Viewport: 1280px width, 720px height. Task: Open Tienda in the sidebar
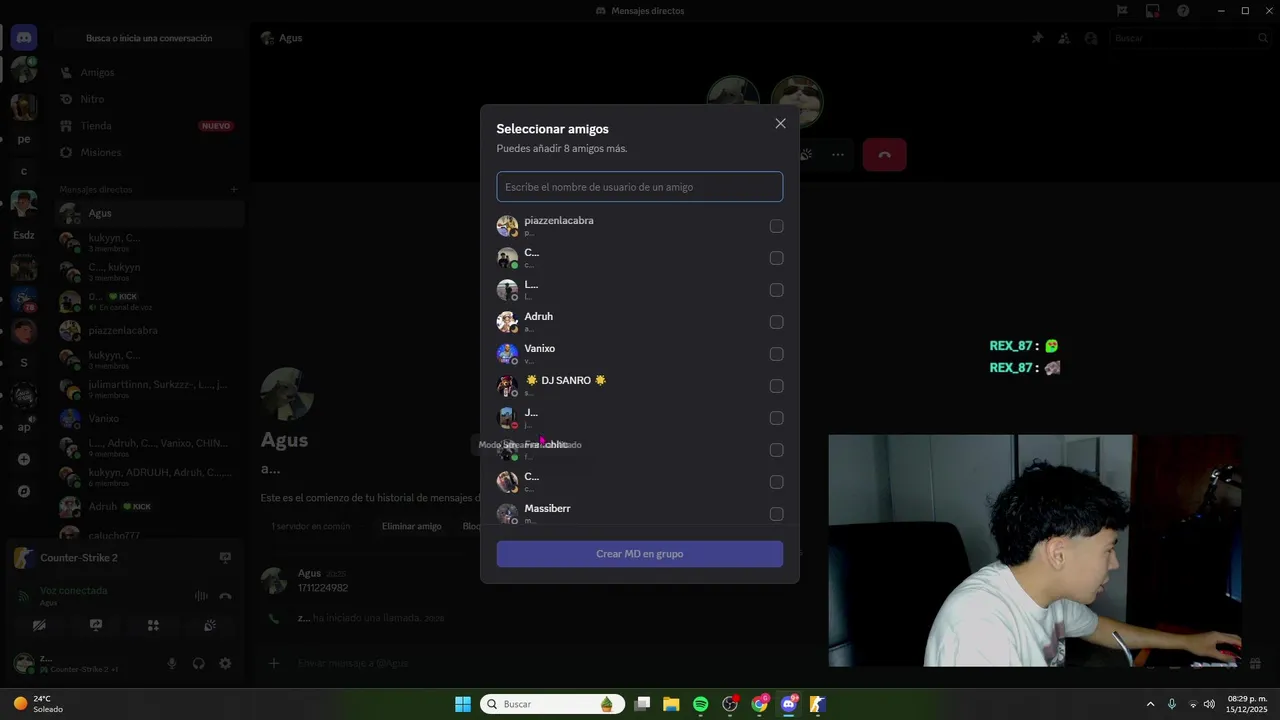tap(150, 126)
